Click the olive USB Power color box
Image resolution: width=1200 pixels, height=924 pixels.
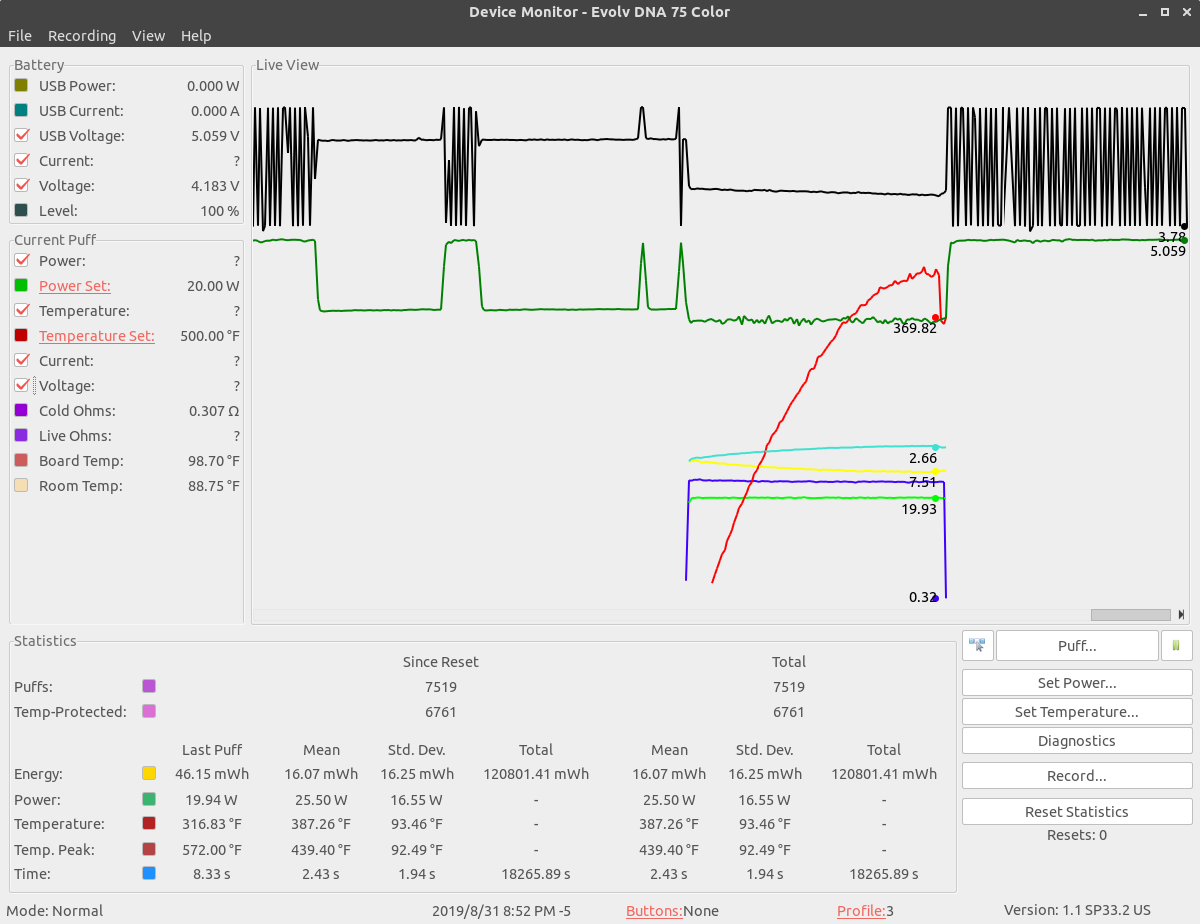click(x=21, y=86)
